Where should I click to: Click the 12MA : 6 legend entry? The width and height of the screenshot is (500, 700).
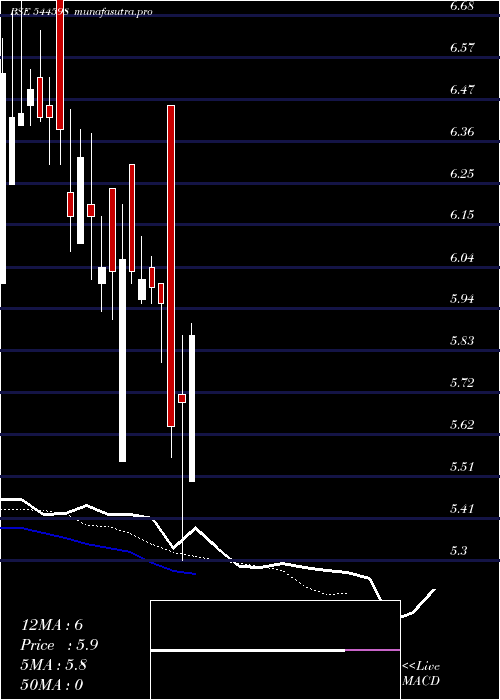tap(52, 625)
